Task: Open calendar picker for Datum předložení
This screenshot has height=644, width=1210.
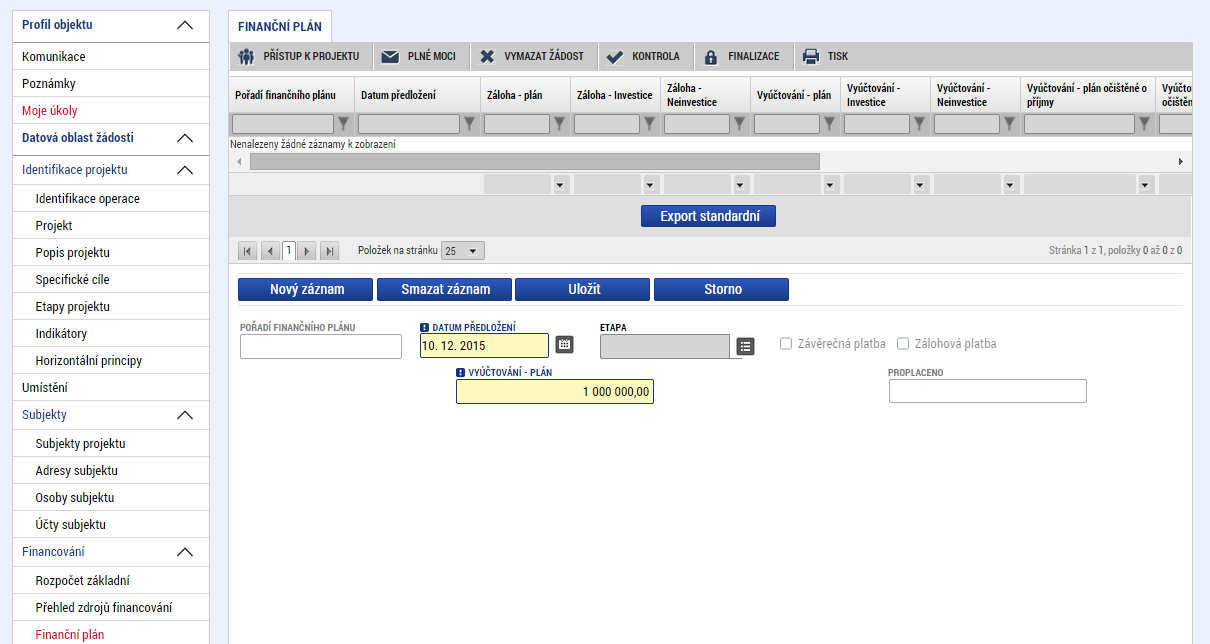Action: pos(564,344)
